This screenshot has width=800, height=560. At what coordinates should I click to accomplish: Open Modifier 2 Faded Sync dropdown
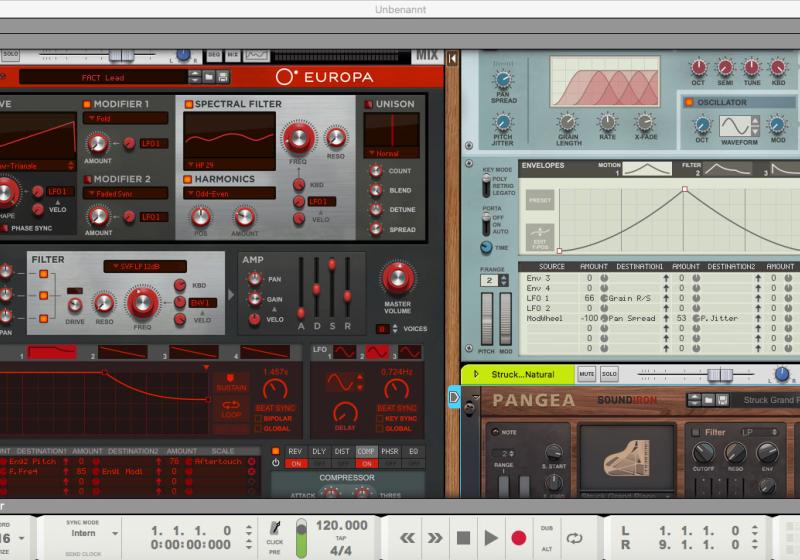(126, 194)
